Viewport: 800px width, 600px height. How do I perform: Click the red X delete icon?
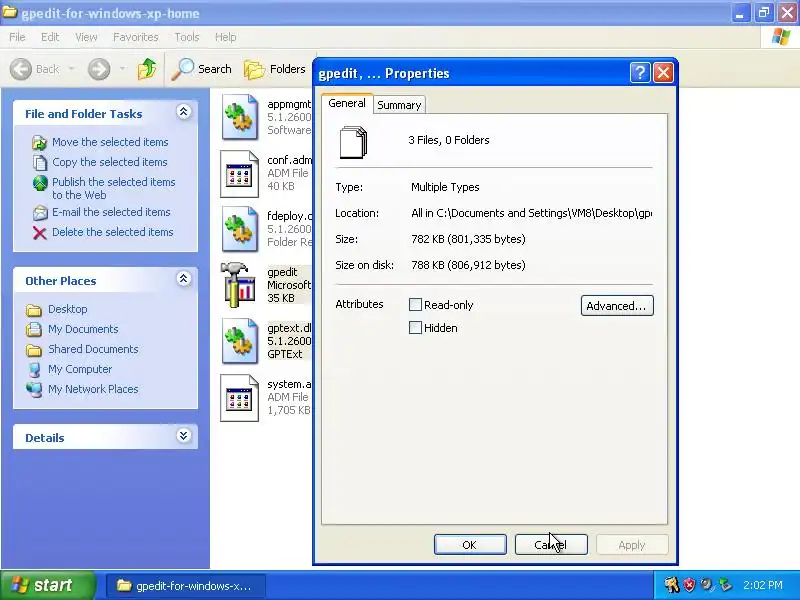tap(39, 233)
